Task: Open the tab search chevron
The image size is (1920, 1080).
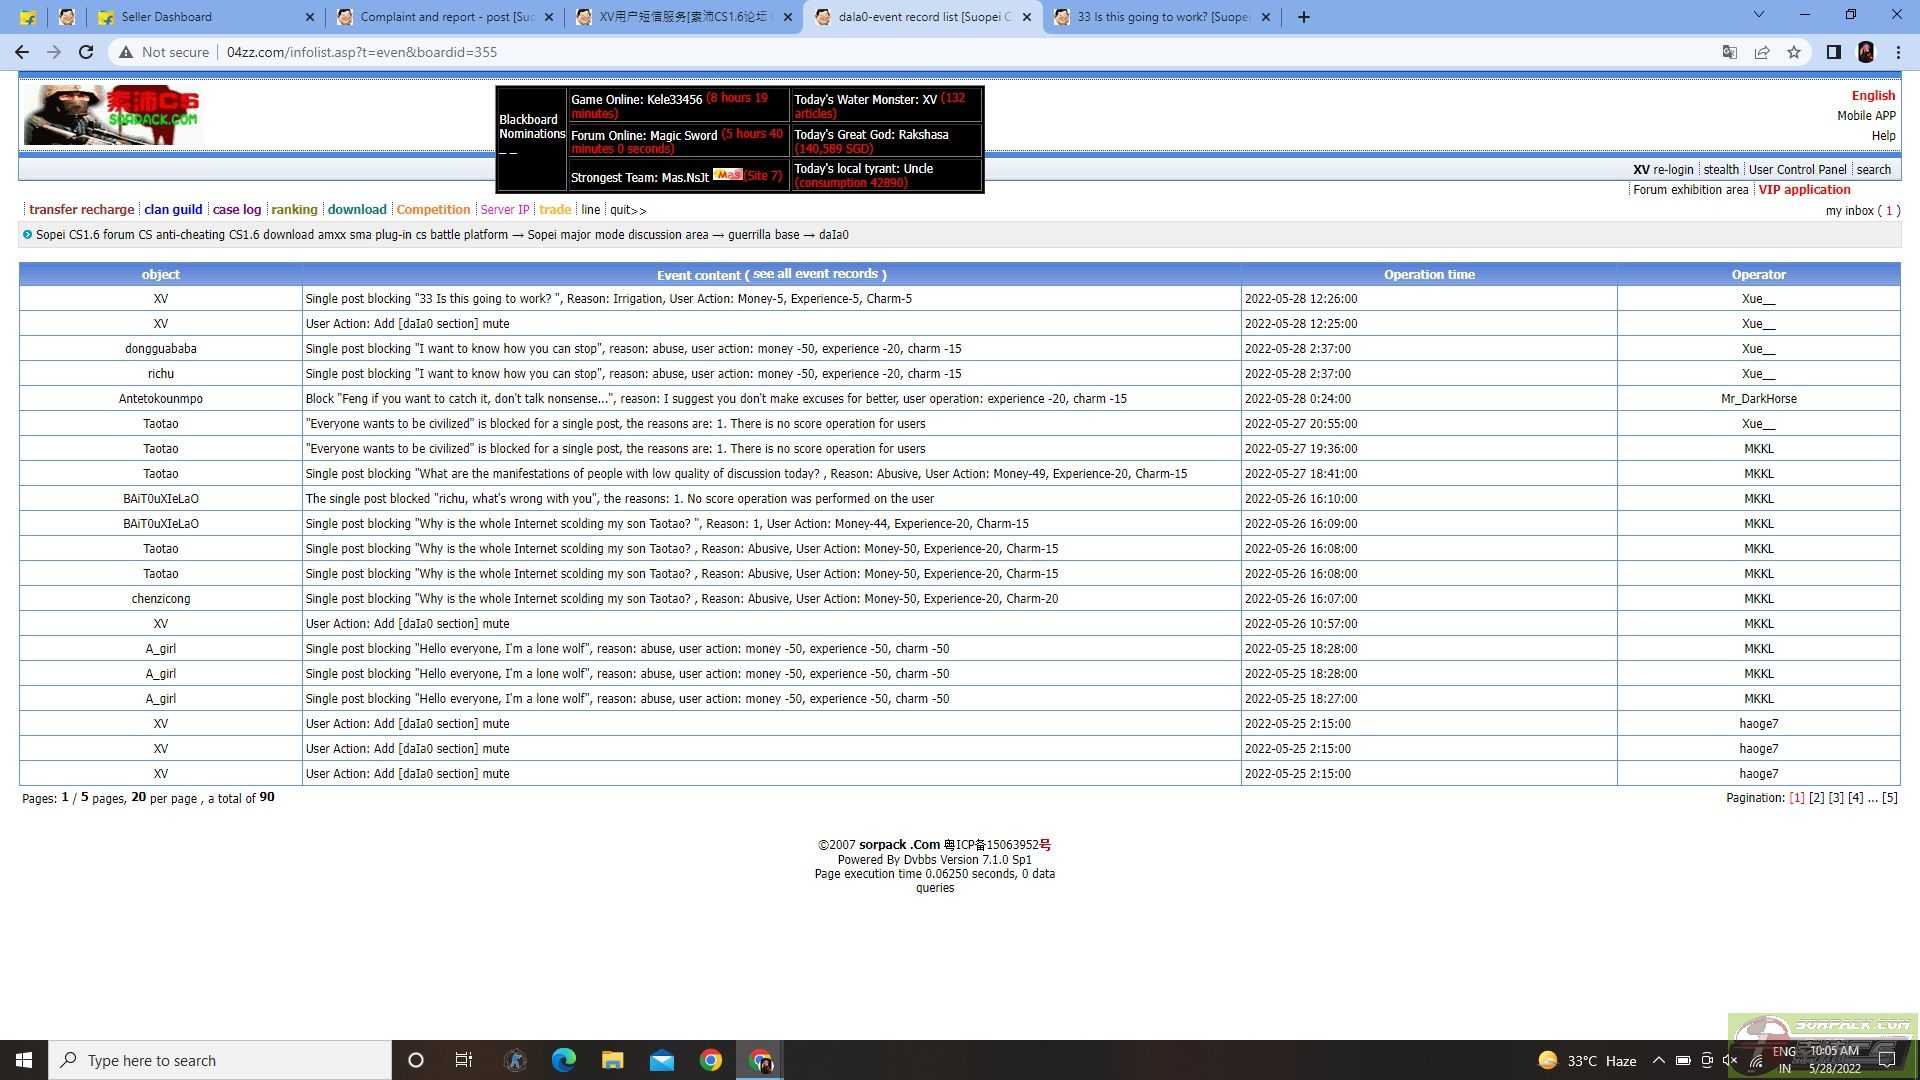Action: pos(1759,15)
